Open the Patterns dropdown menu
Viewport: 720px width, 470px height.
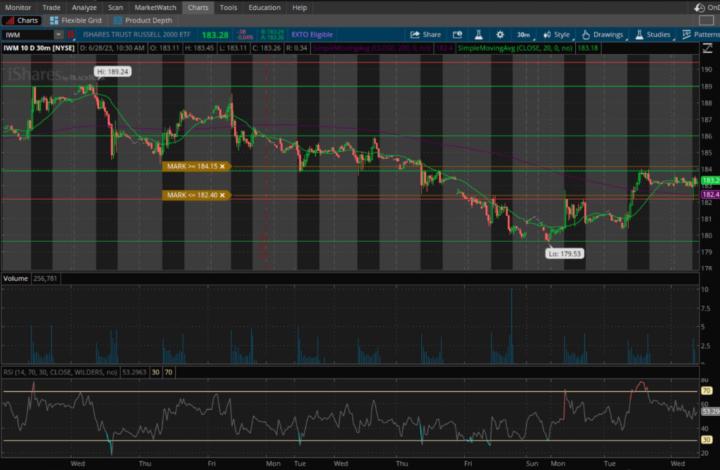[x=701, y=34]
